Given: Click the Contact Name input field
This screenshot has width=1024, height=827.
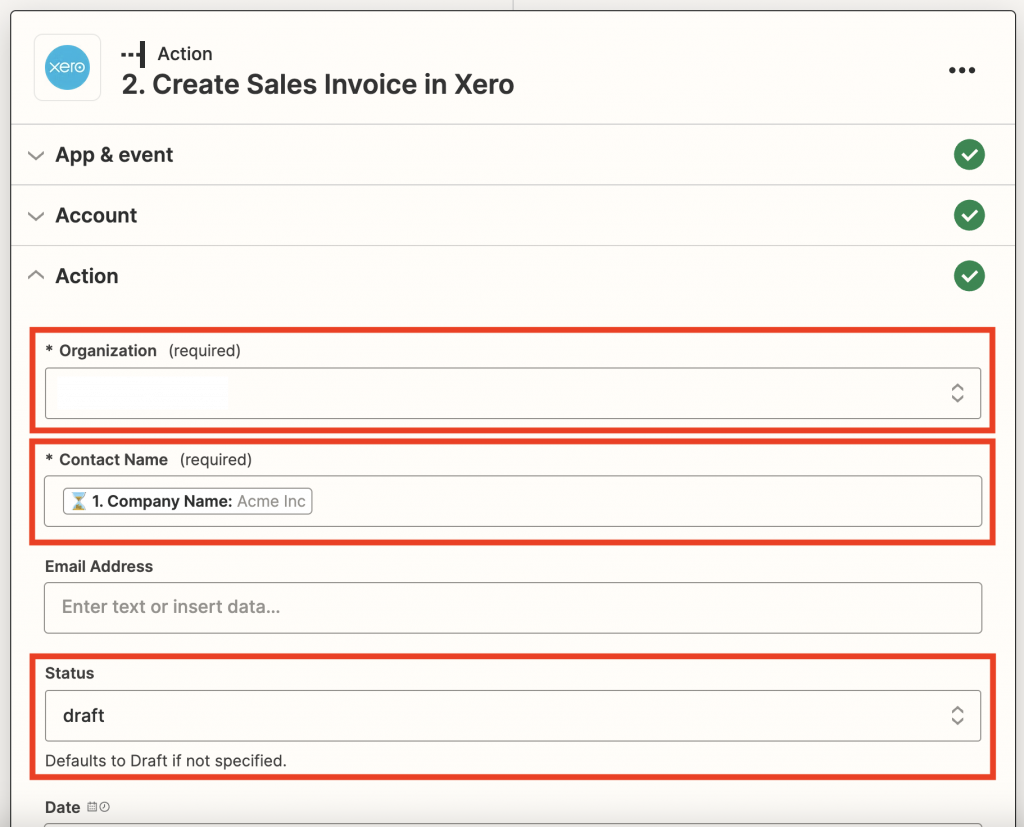Looking at the screenshot, I should coord(513,501).
